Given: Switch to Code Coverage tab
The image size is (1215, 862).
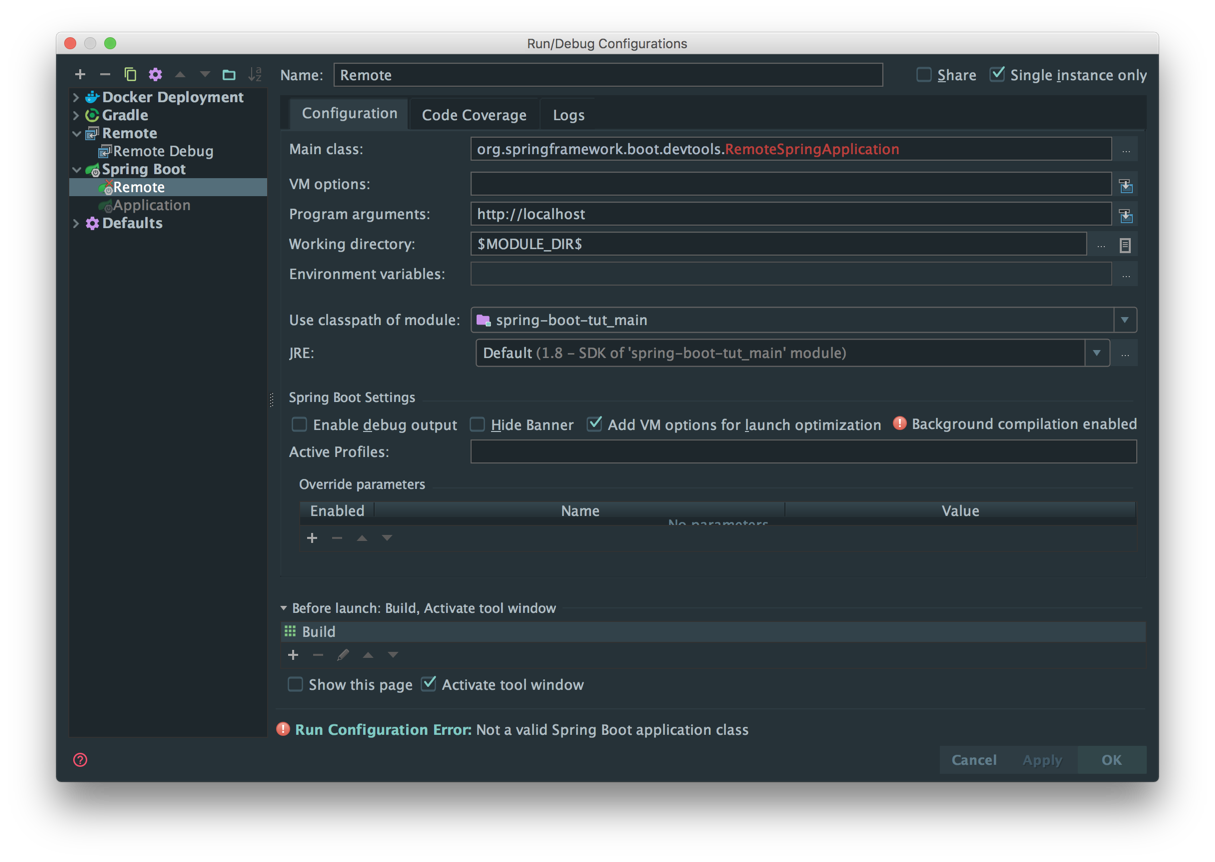Looking at the screenshot, I should pyautogui.click(x=474, y=115).
